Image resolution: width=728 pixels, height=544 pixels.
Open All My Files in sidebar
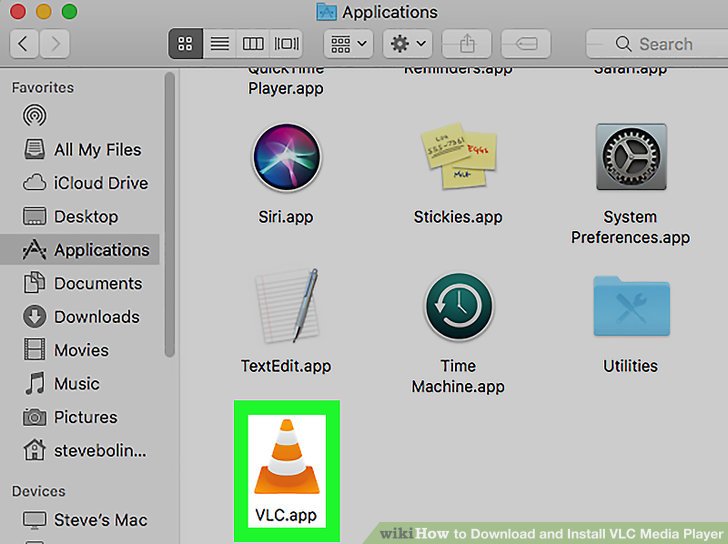pyautogui.click(x=82, y=150)
